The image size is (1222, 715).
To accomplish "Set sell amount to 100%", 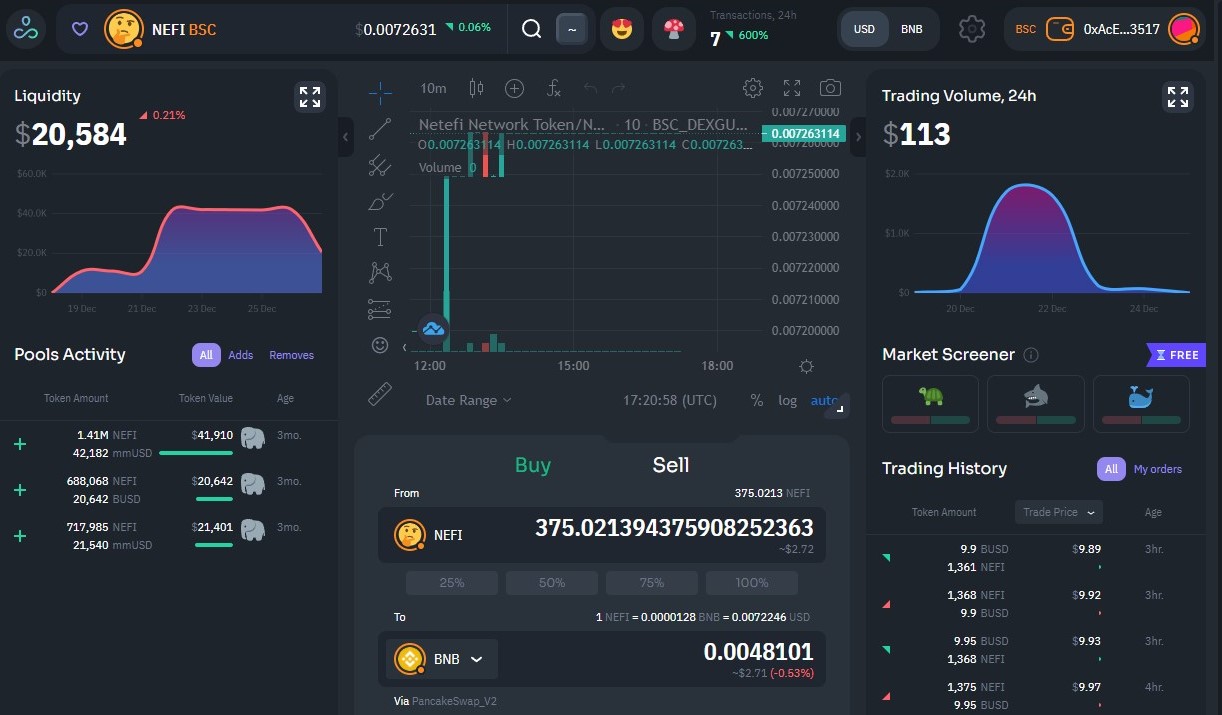I will click(x=752, y=583).
